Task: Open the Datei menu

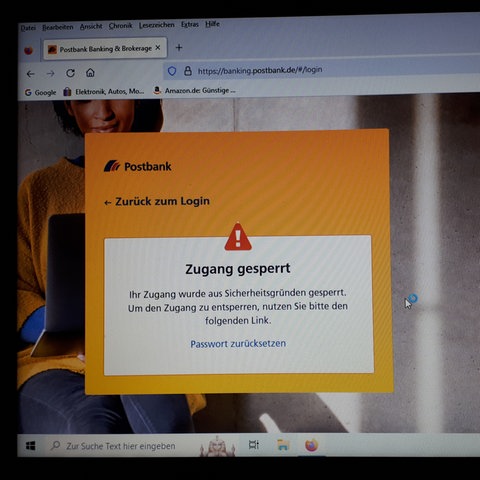Action: coord(28,28)
